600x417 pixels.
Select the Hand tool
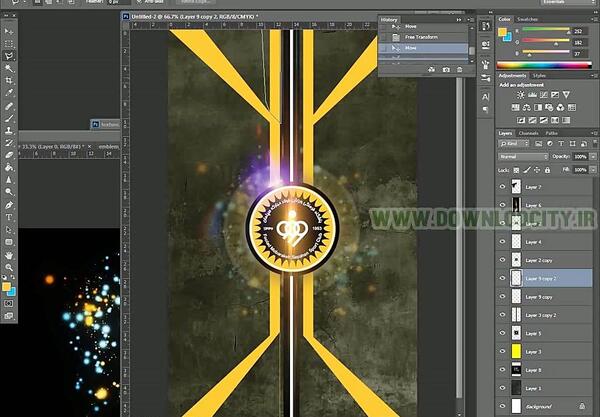pos(9,255)
